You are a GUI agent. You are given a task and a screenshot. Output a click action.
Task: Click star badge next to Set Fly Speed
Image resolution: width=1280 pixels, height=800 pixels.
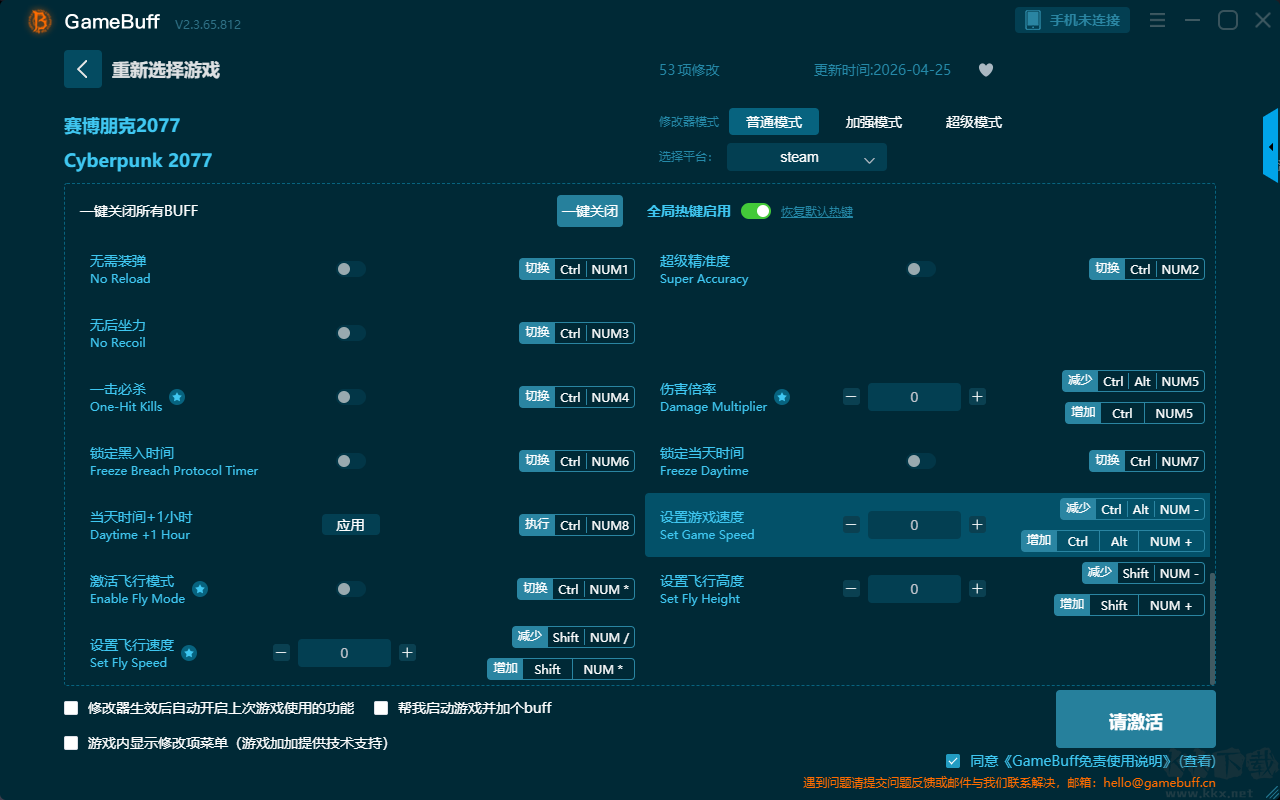(x=189, y=653)
